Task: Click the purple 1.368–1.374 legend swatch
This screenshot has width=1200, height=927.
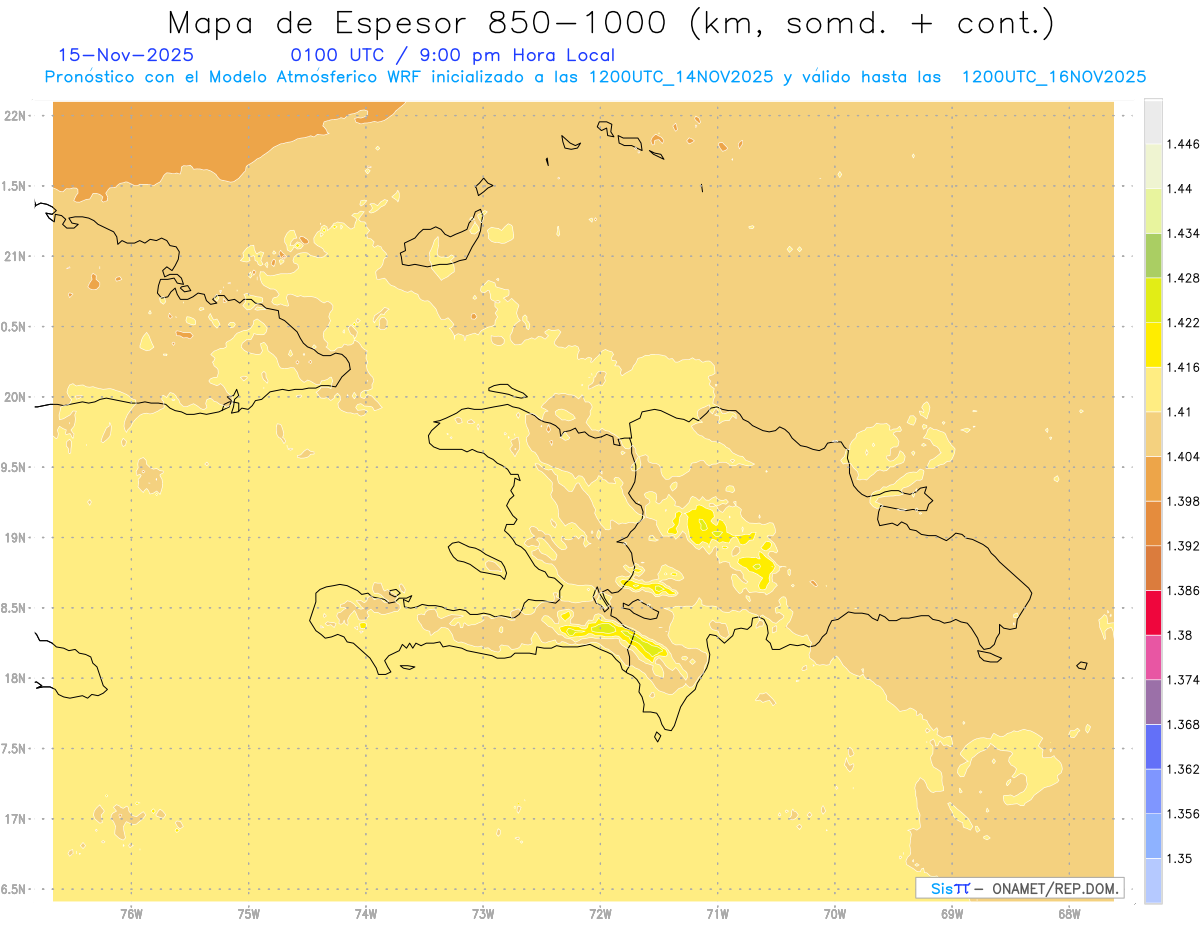Action: [x=1153, y=702]
